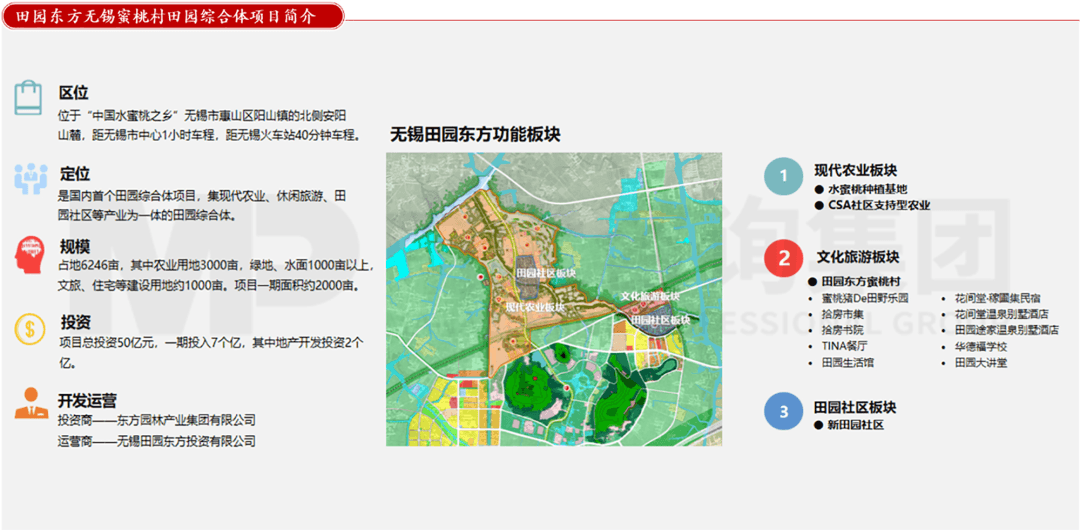Image resolution: width=1080 pixels, height=530 pixels.
Task: Click the gold dollar coin icon beside 投资
Action: click(x=30, y=329)
